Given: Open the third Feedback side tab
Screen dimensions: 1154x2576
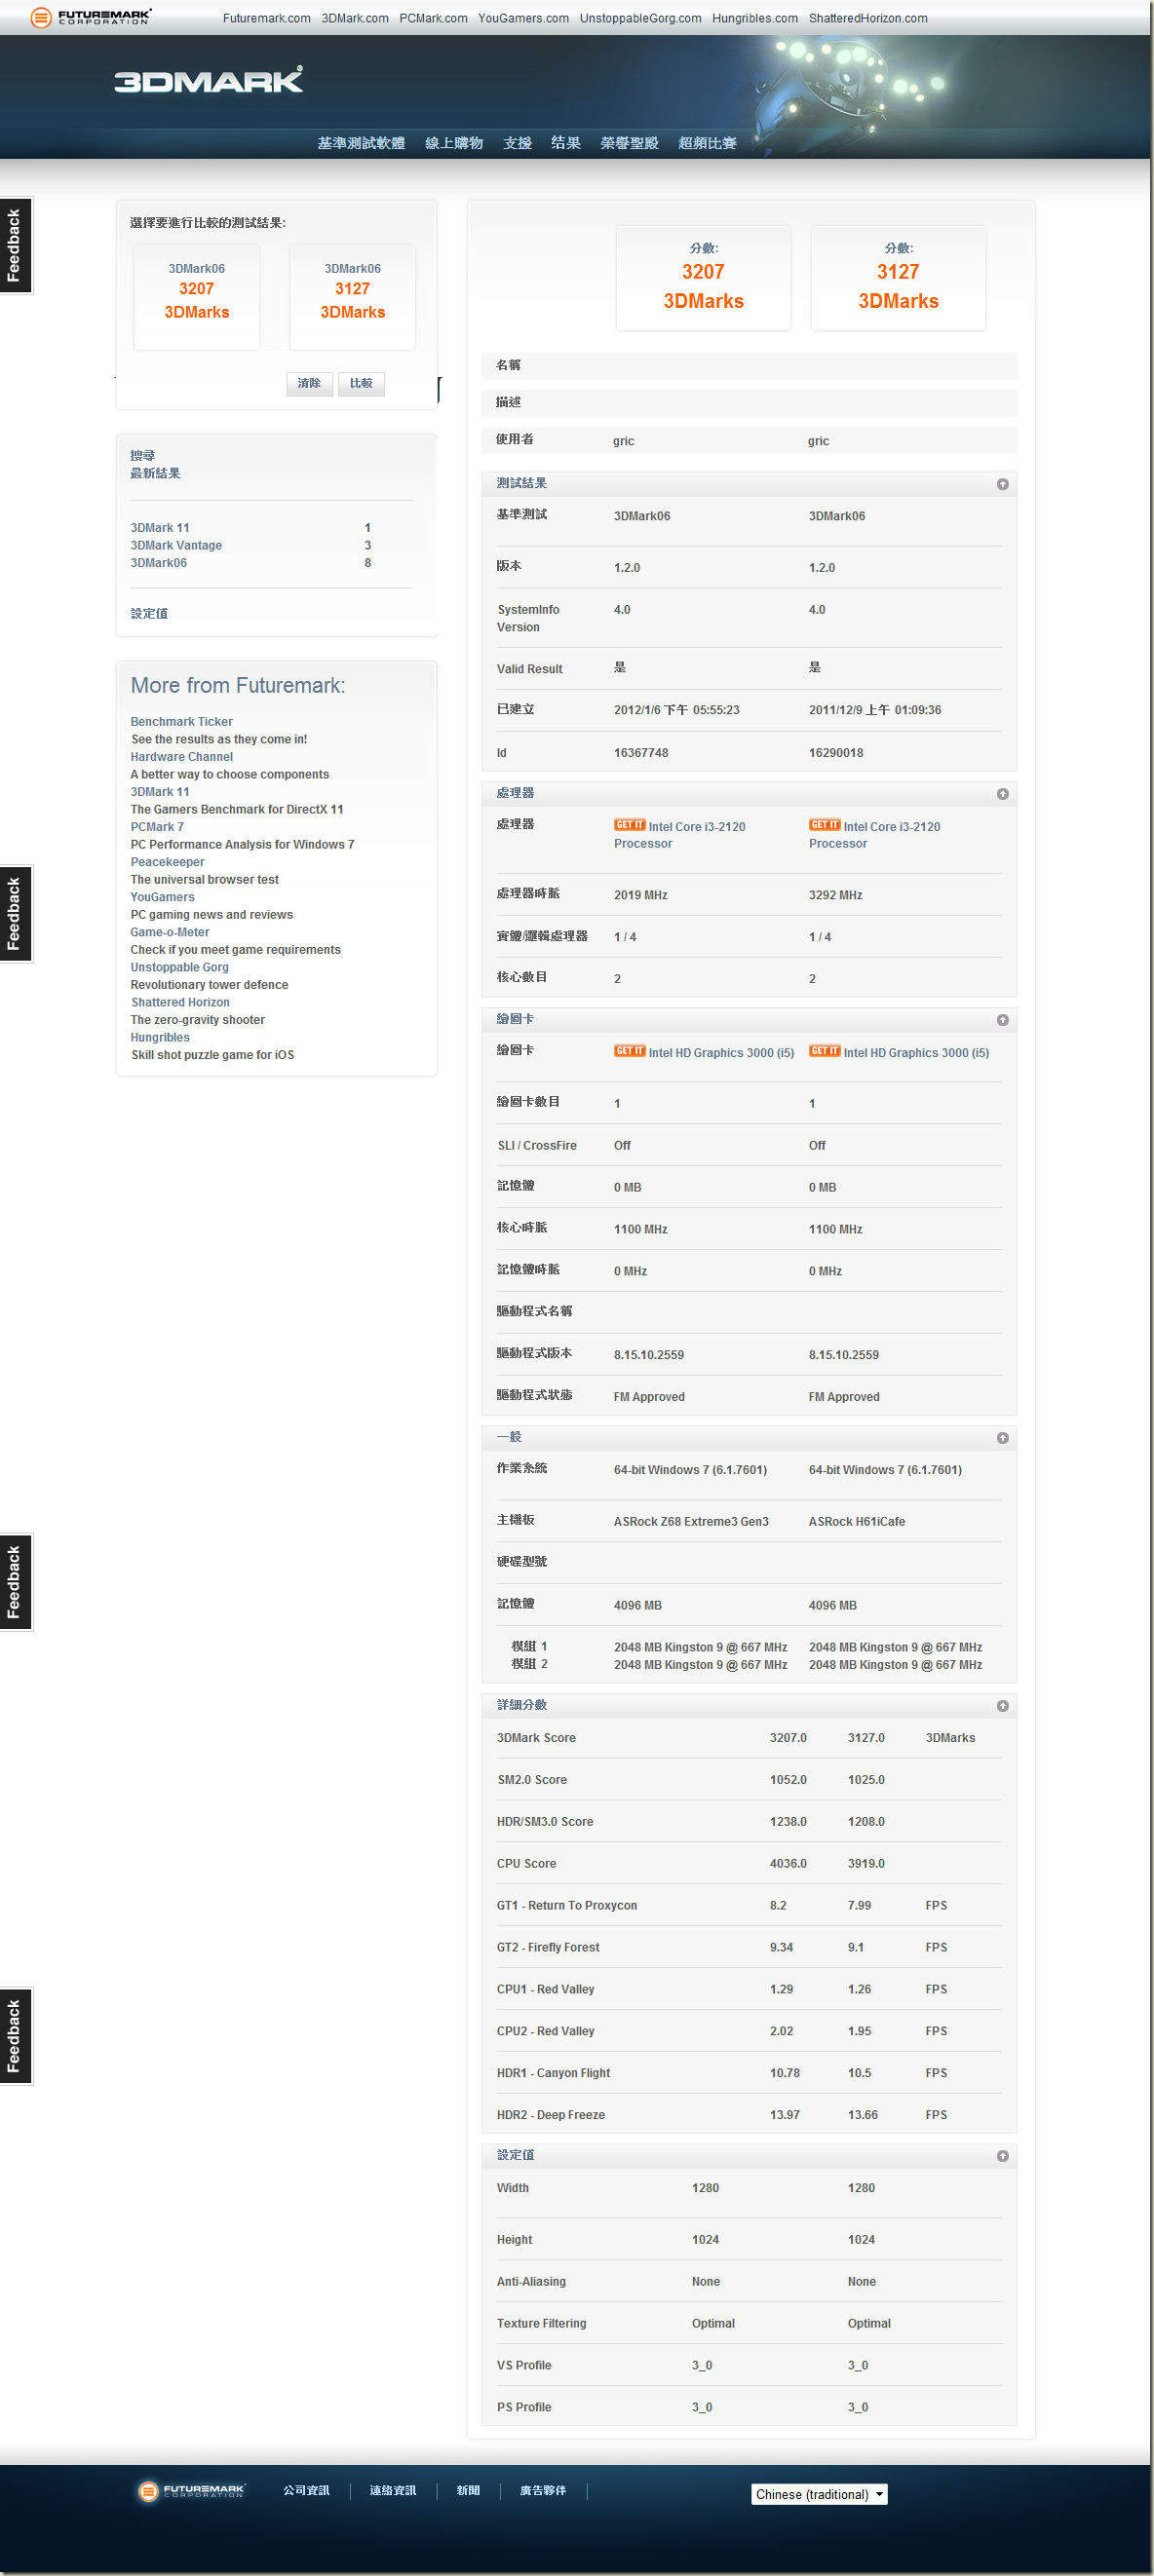Looking at the screenshot, I should tap(15, 1582).
